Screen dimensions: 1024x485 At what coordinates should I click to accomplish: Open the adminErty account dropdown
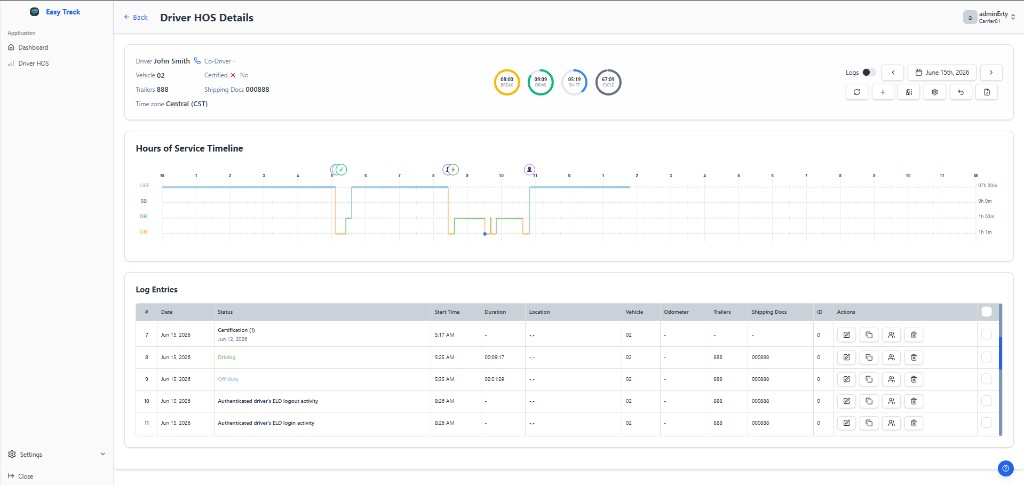tap(989, 18)
